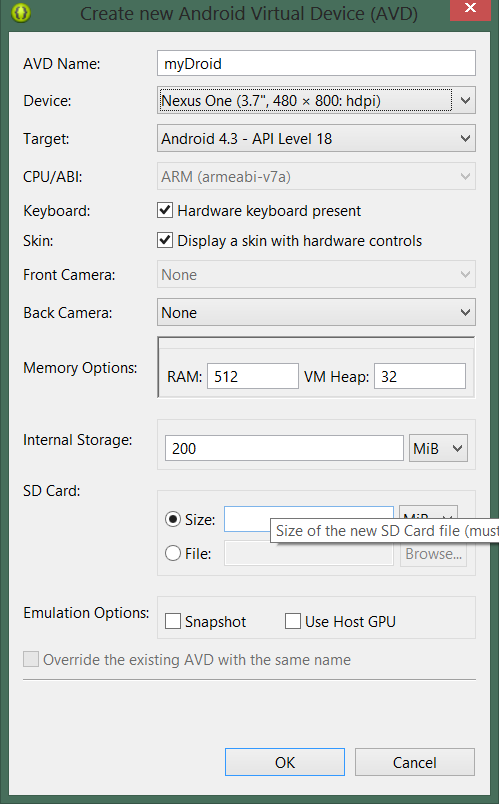Click the Internal Storage field showing 200

[x=284, y=448]
